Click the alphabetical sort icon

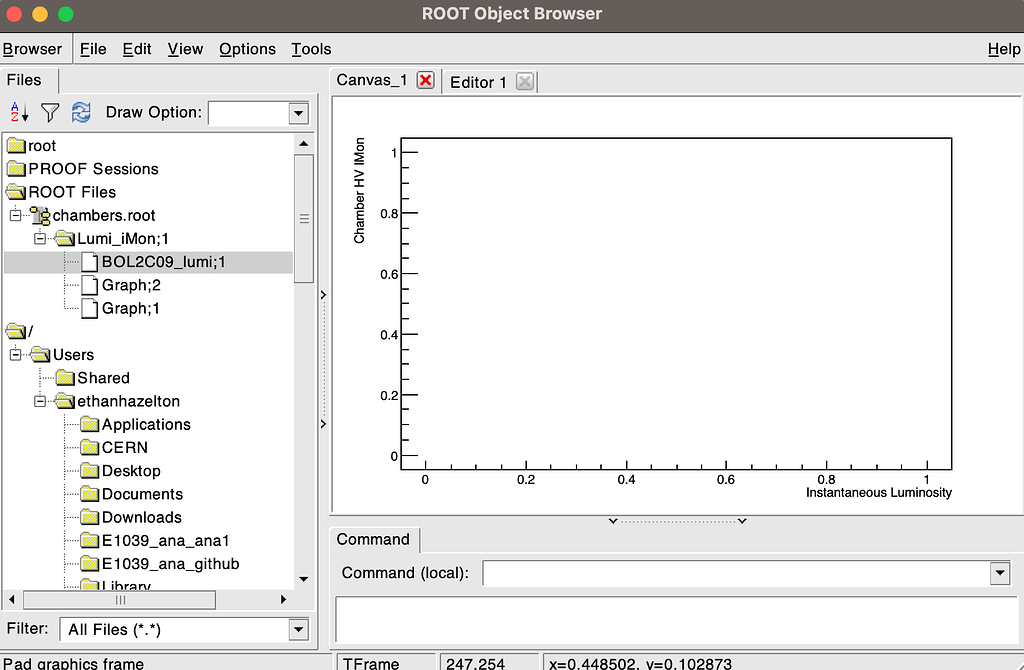point(17,112)
